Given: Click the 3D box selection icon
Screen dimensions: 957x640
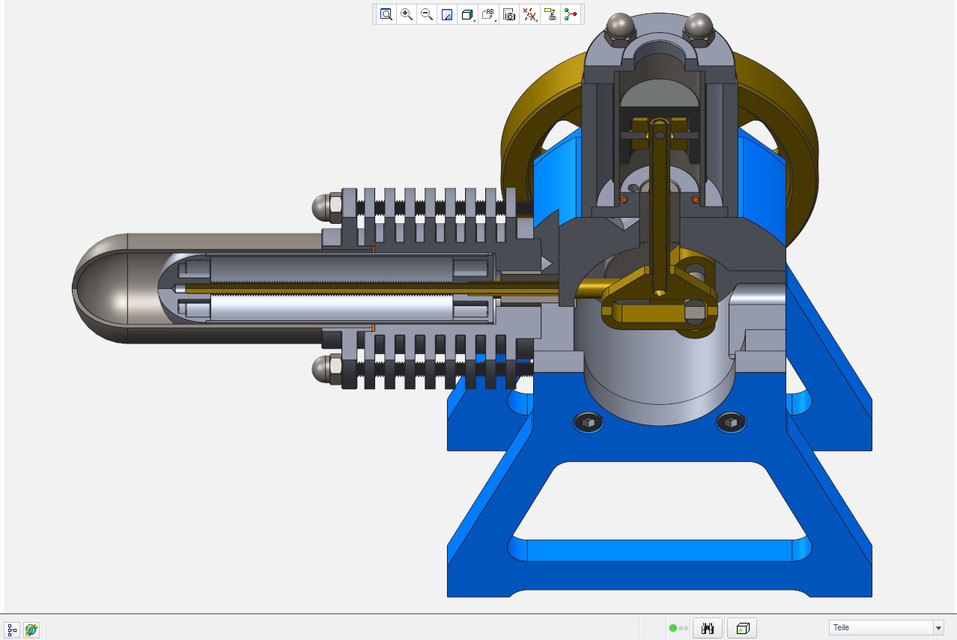Looking at the screenshot, I should 743,628.
